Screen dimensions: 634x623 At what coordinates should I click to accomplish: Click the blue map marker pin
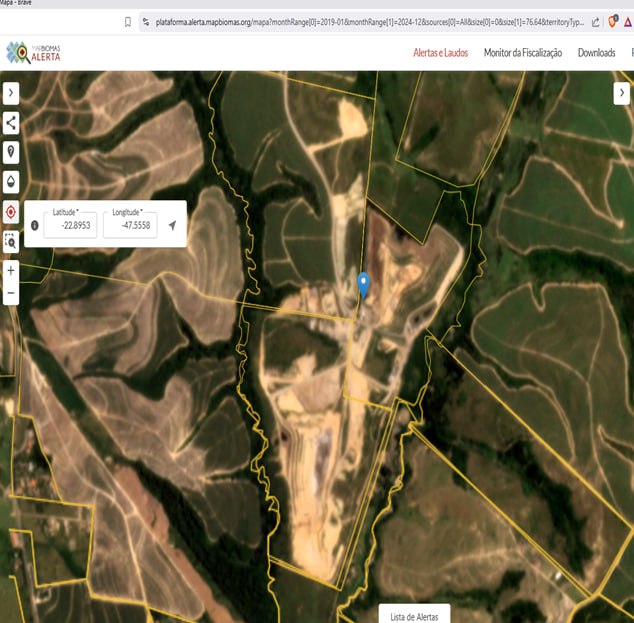[364, 284]
